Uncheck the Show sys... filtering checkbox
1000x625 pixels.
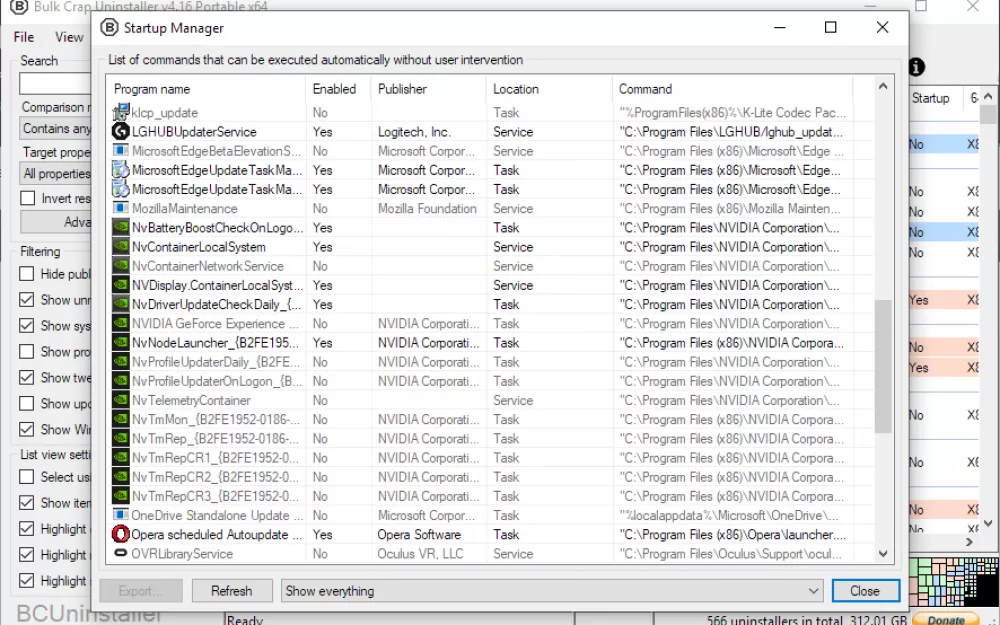[x=27, y=325]
